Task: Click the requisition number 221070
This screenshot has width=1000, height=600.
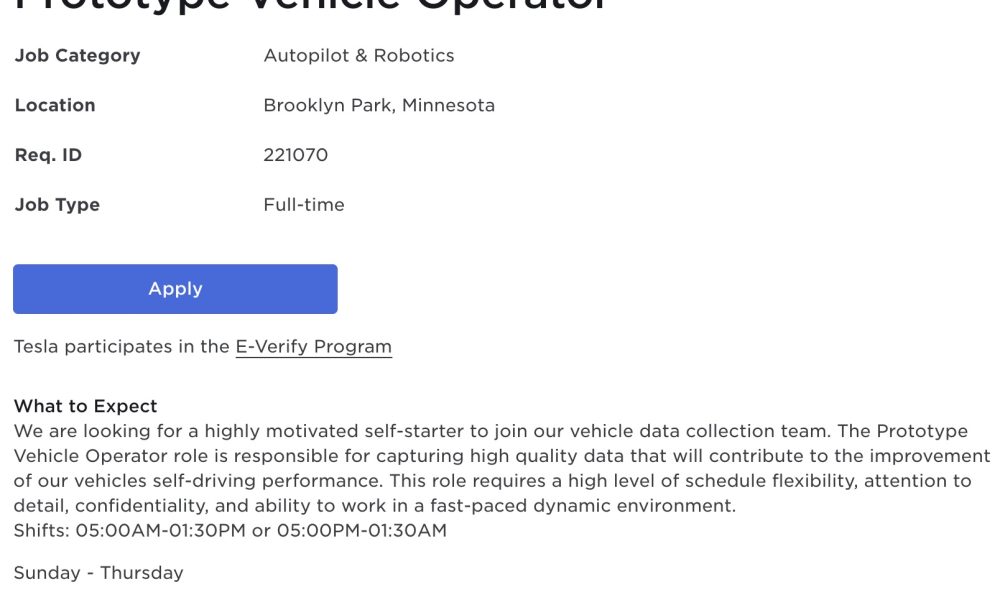Action: (296, 155)
